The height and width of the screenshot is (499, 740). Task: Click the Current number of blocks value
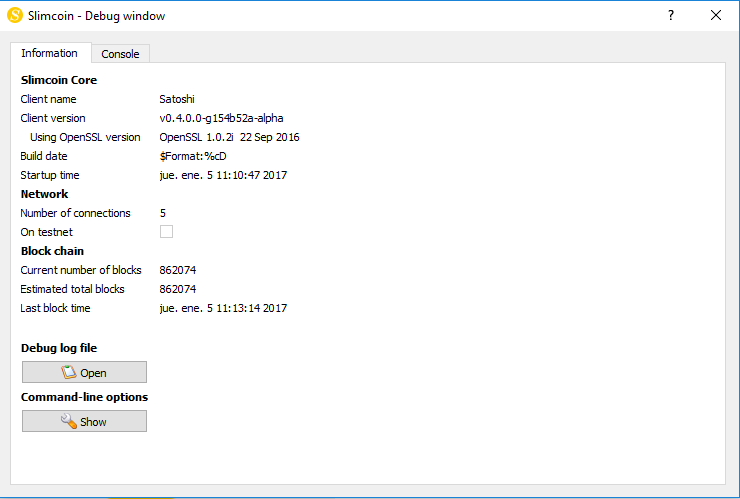pyautogui.click(x=178, y=270)
